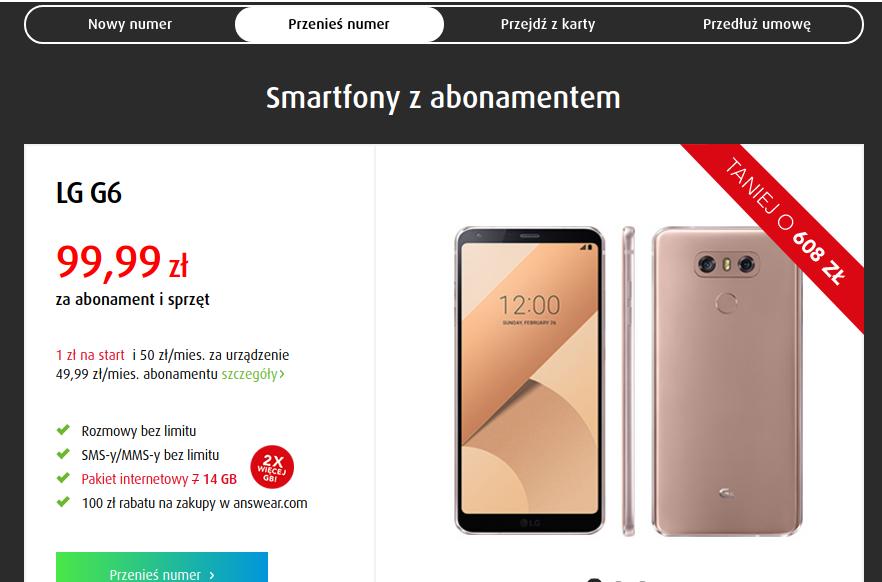Open the Przedłuż umowę tab
Viewport: 882px width, 582px height.
point(757,24)
